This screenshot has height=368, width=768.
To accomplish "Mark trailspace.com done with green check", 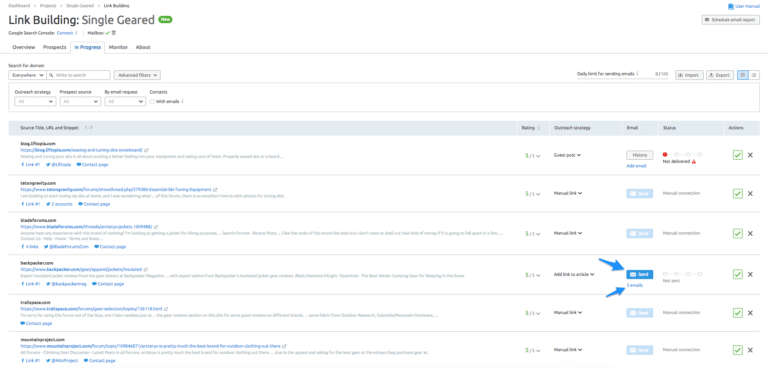I will [x=738, y=313].
